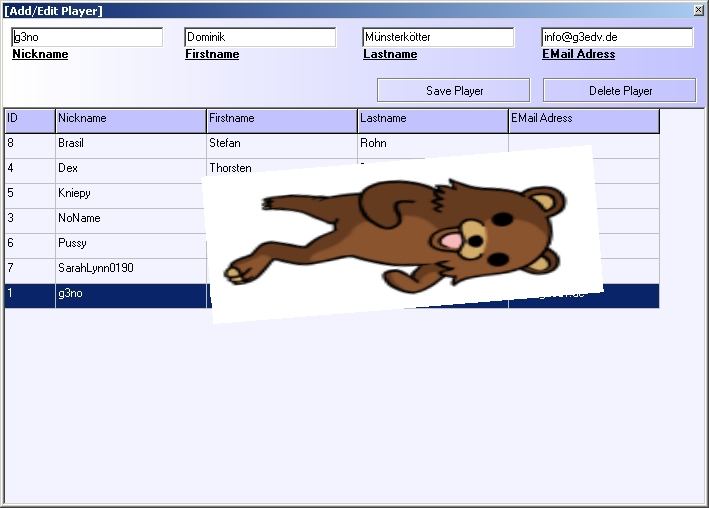Click ID cell 6 in the table
The width and height of the screenshot is (709, 508).
pyautogui.click(x=30, y=246)
